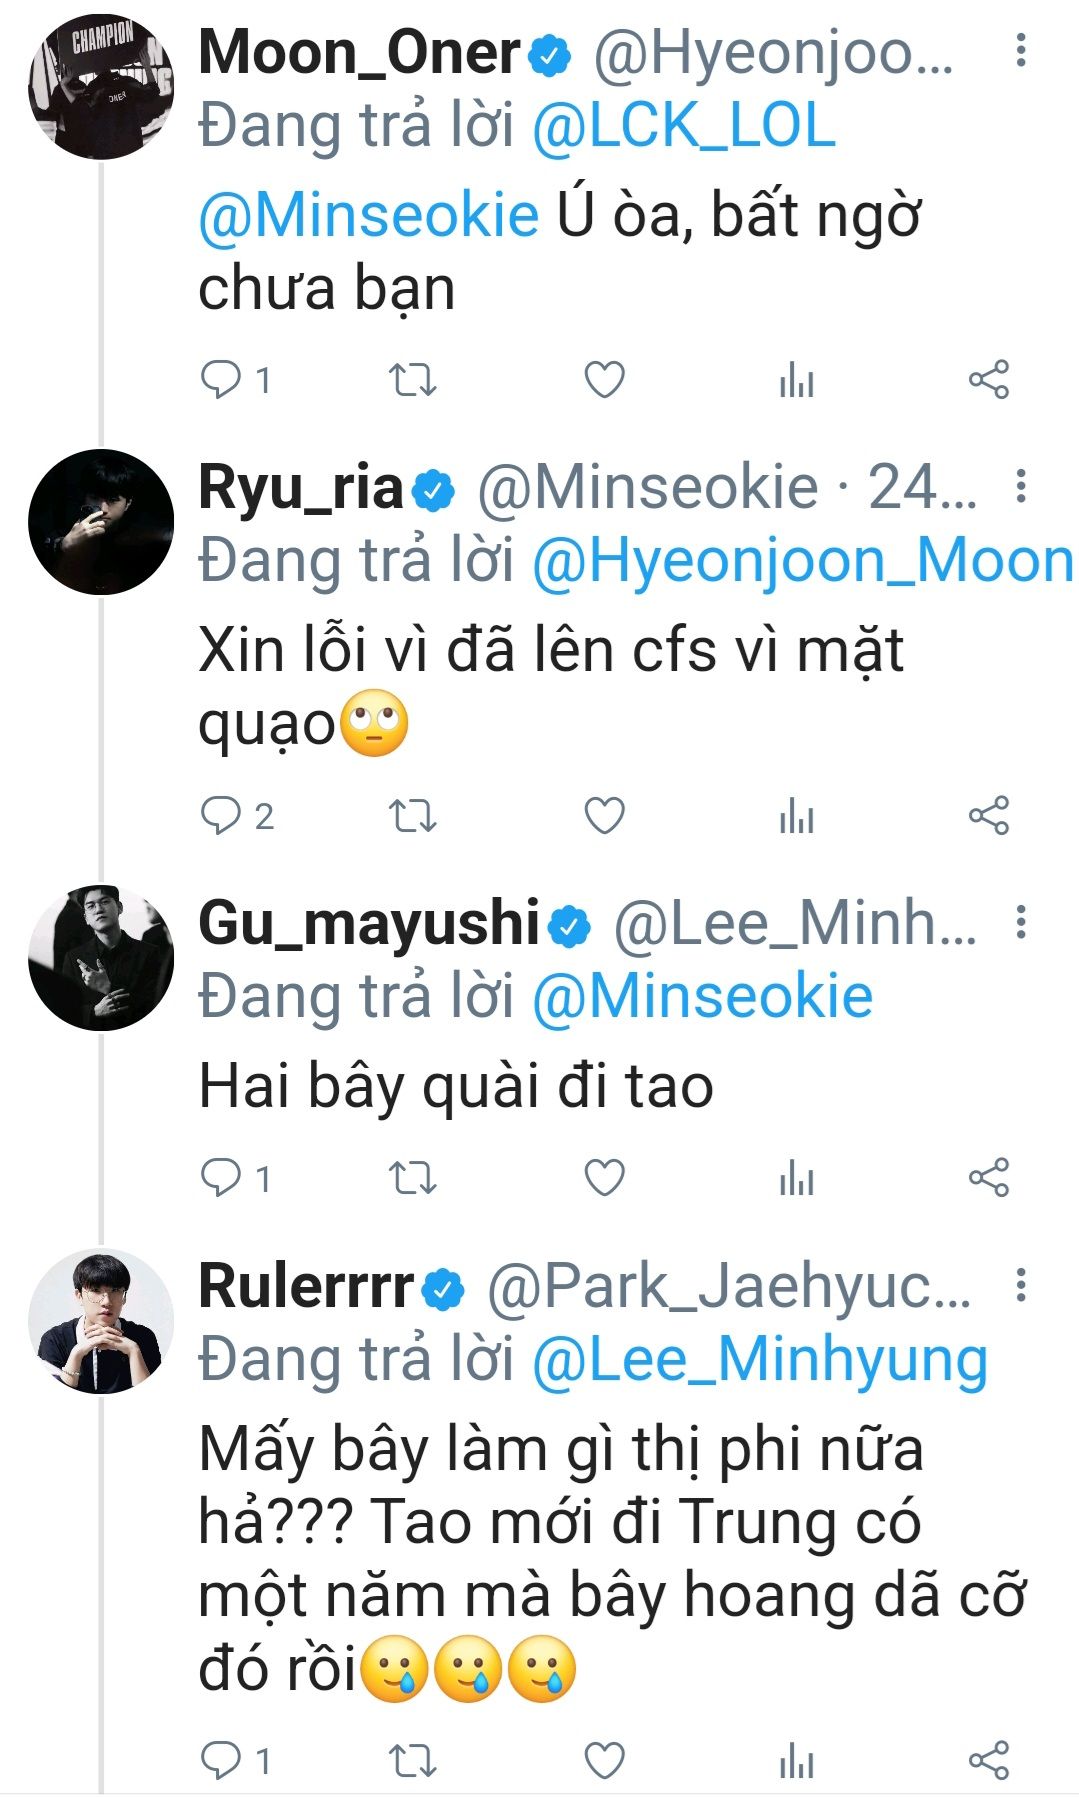Tap Rulerrrr's avatar photo
Viewport: 1079px width, 1797px height.
[x=101, y=1321]
